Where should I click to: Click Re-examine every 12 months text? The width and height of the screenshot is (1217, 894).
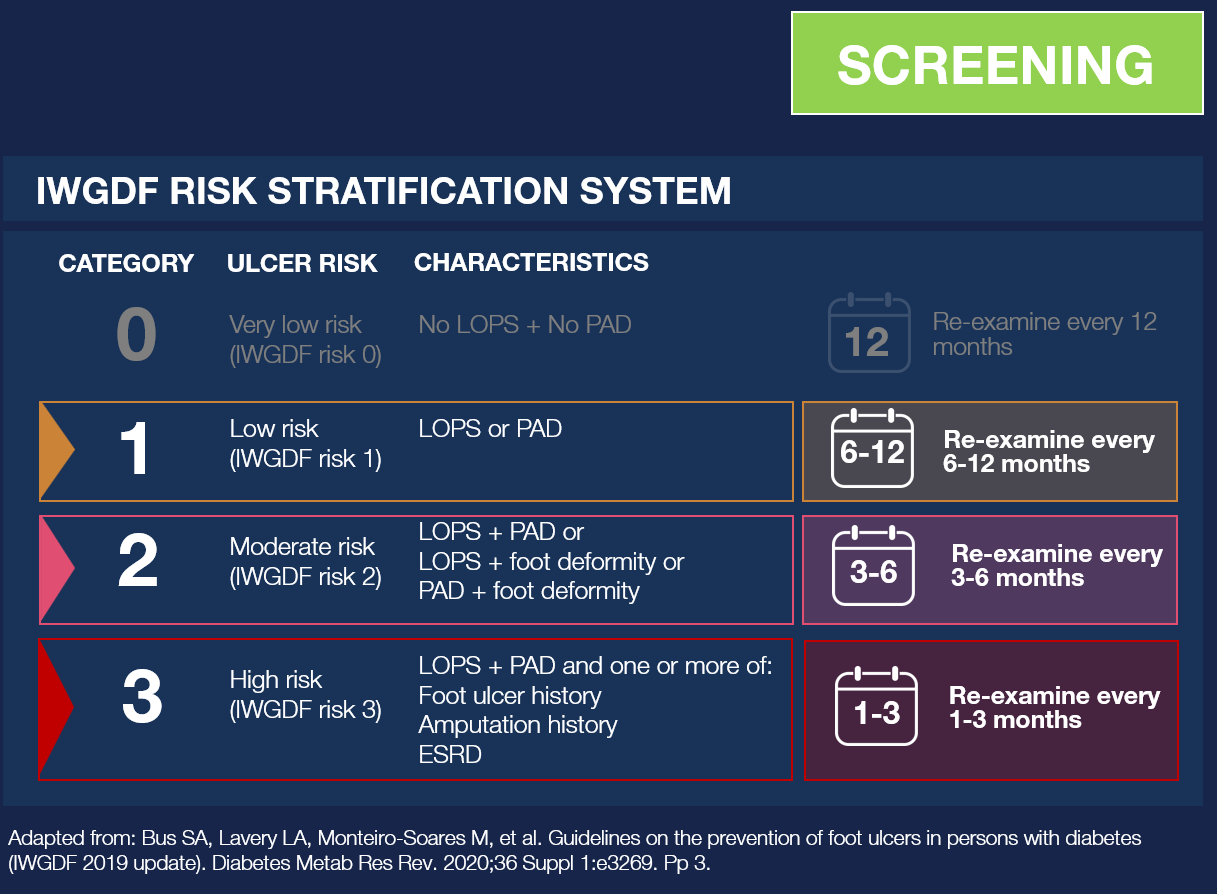[1044, 334]
